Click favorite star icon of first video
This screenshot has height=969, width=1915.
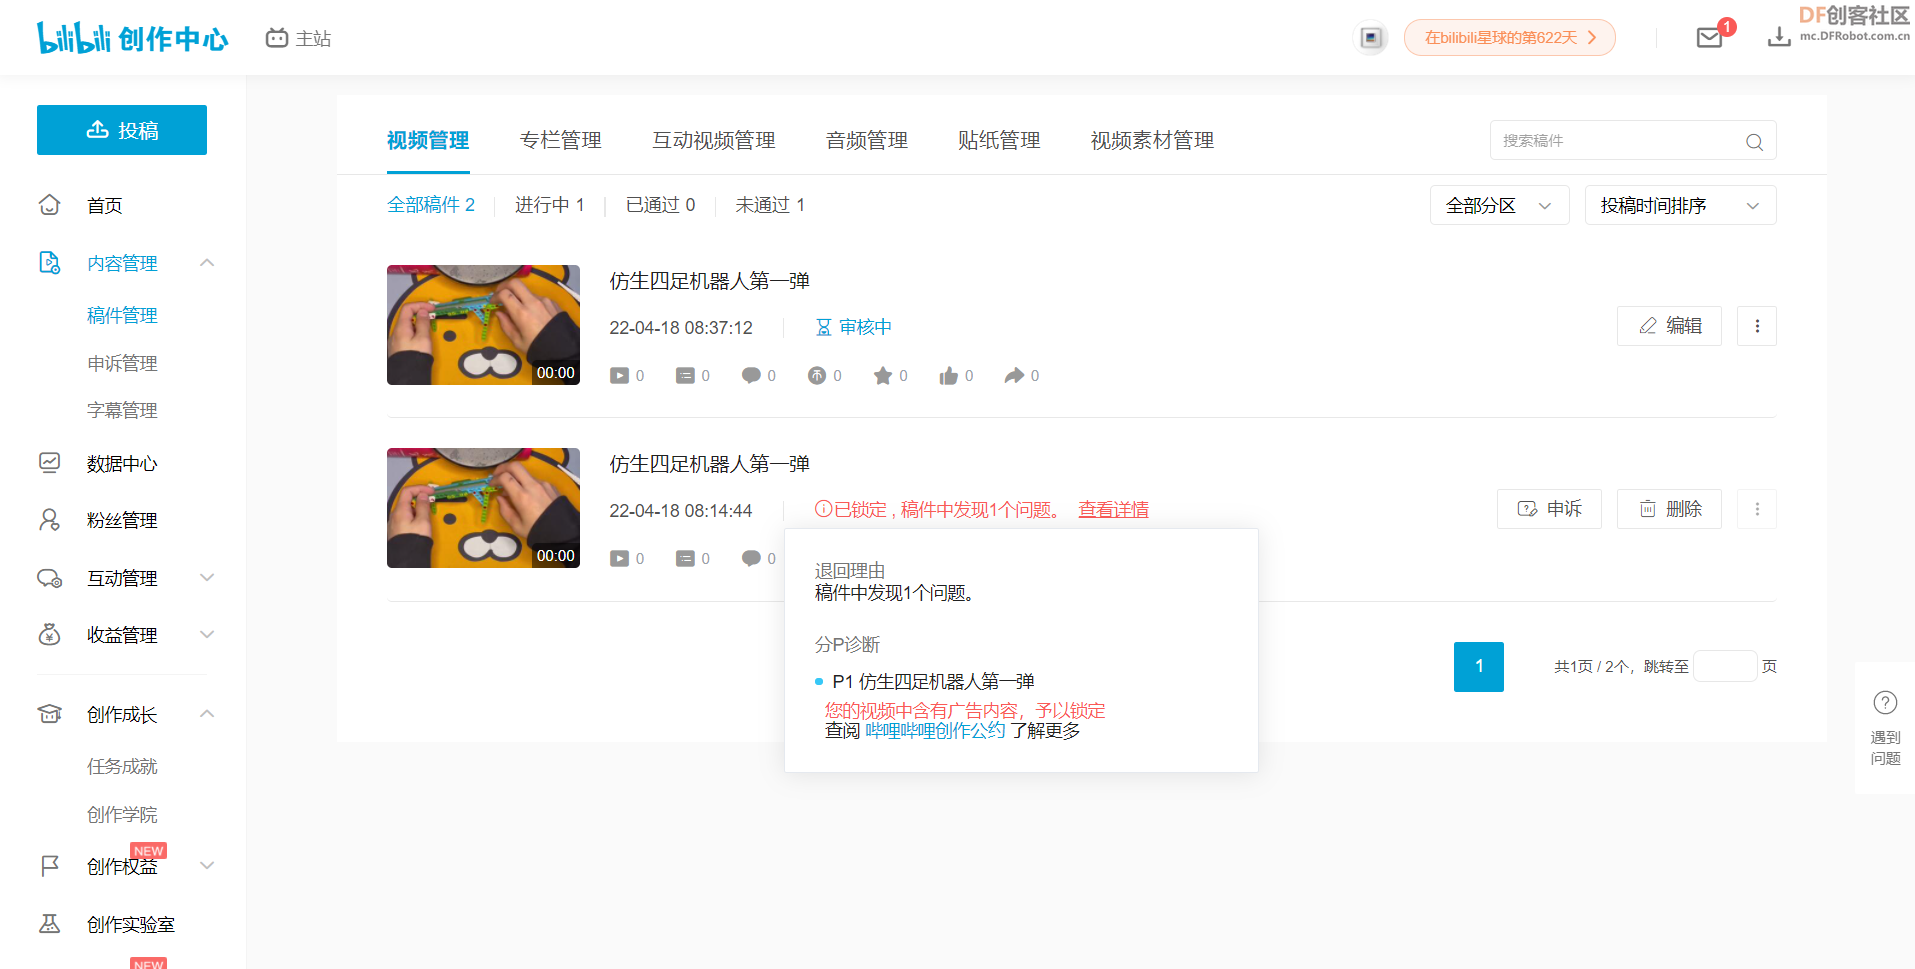point(883,376)
